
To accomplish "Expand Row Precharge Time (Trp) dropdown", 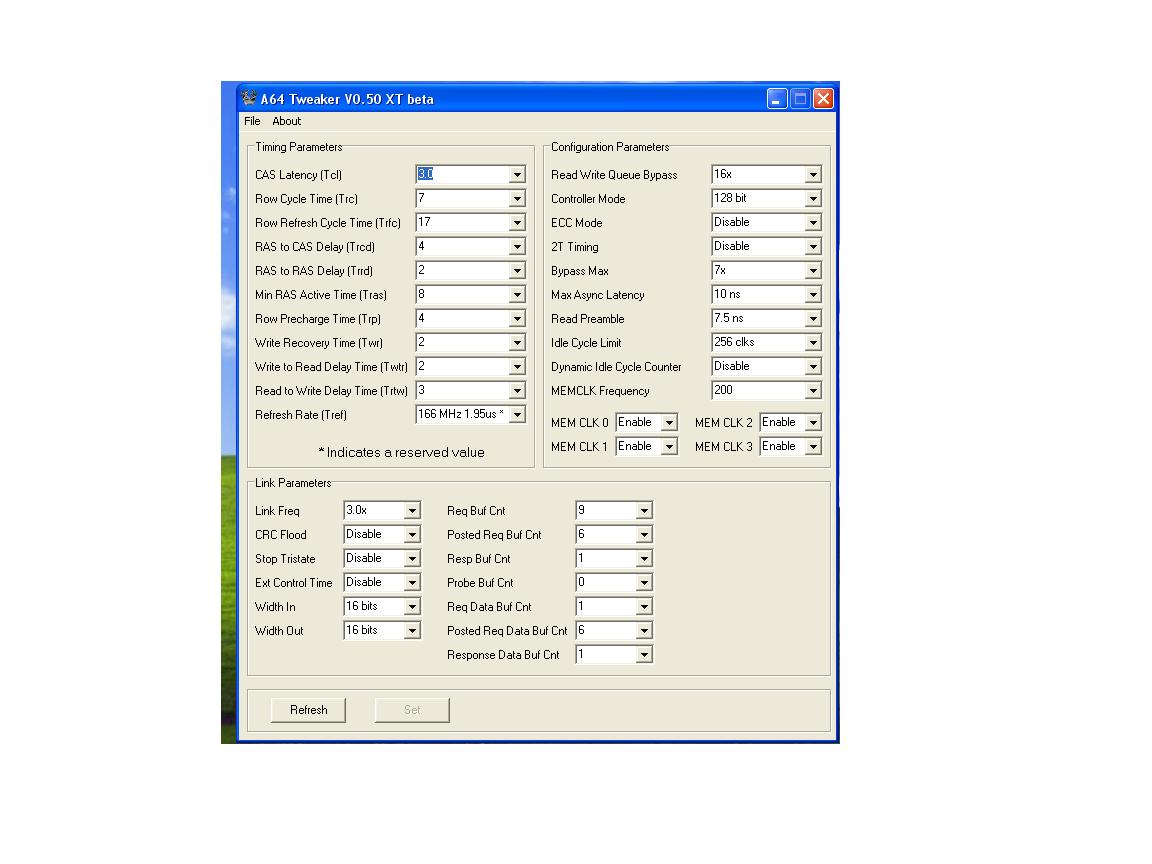I will 517,319.
